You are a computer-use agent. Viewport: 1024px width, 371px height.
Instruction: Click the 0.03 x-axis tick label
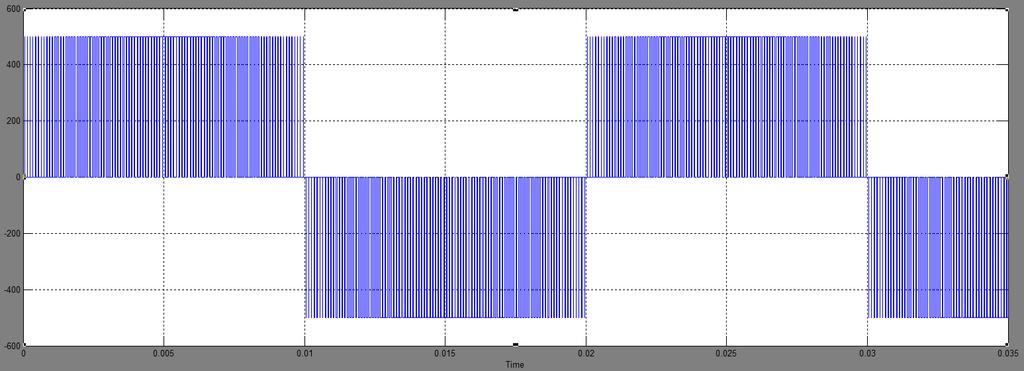click(x=867, y=353)
